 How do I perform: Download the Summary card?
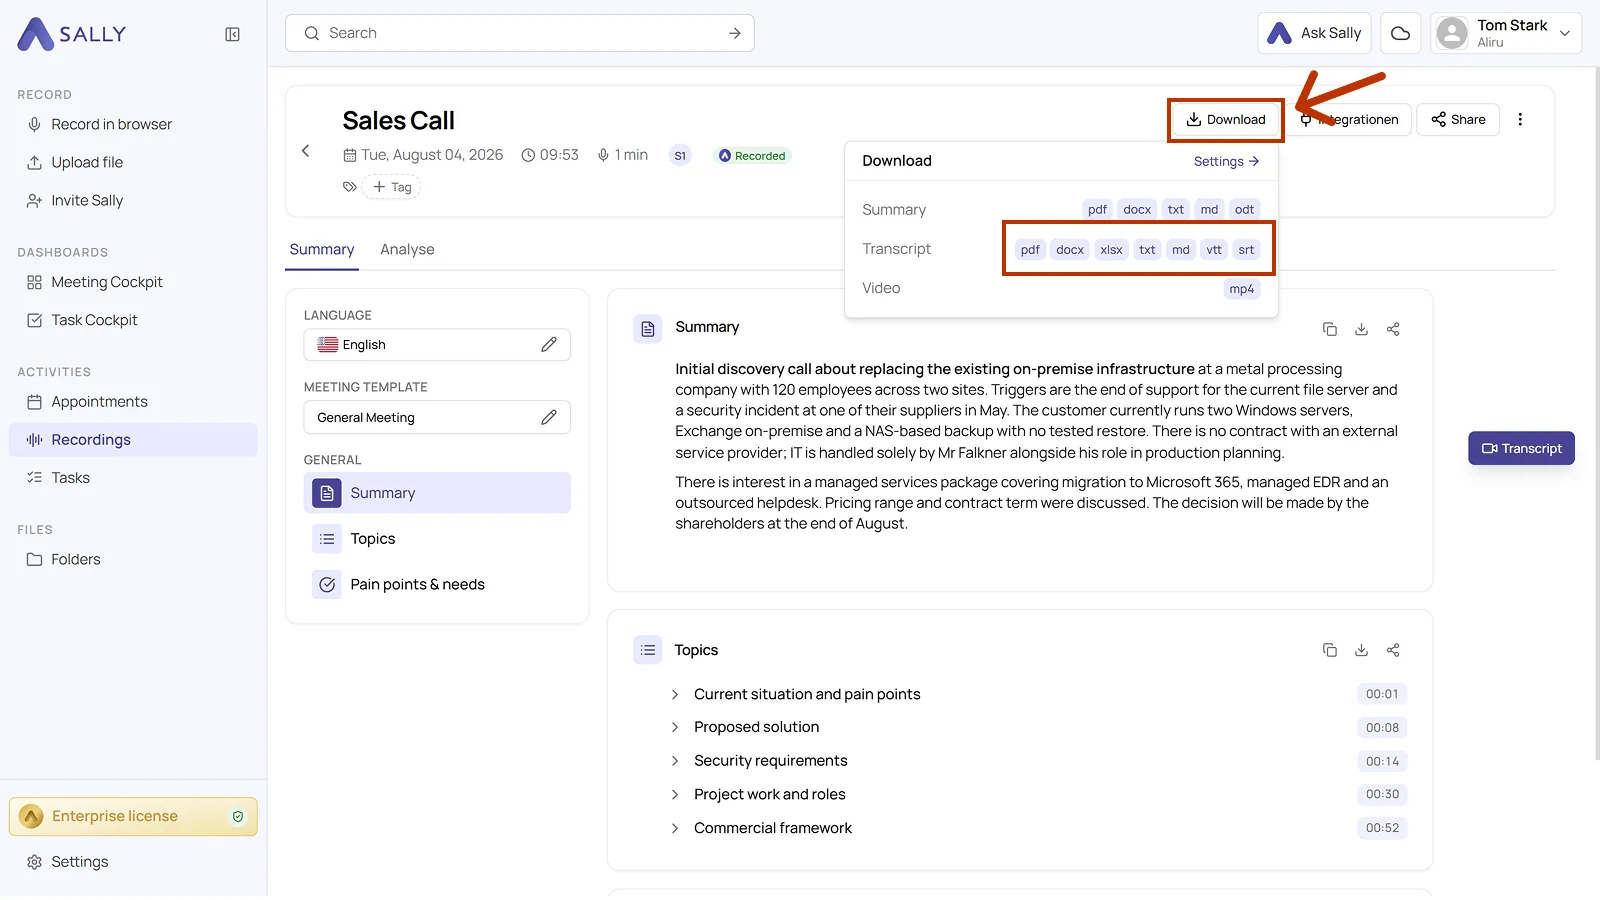tap(1361, 329)
